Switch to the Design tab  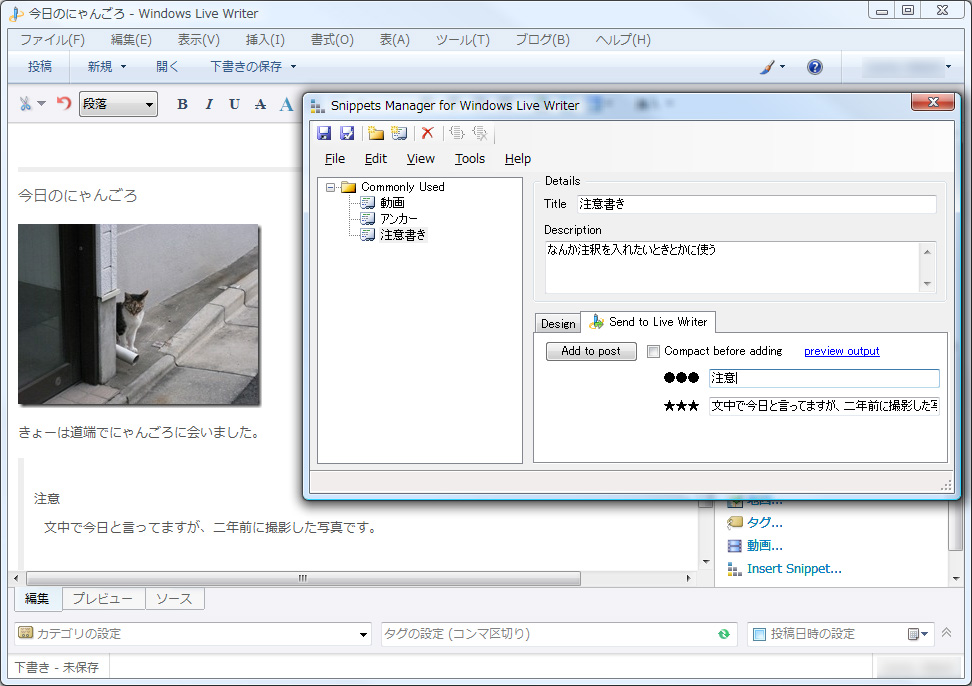(x=557, y=322)
